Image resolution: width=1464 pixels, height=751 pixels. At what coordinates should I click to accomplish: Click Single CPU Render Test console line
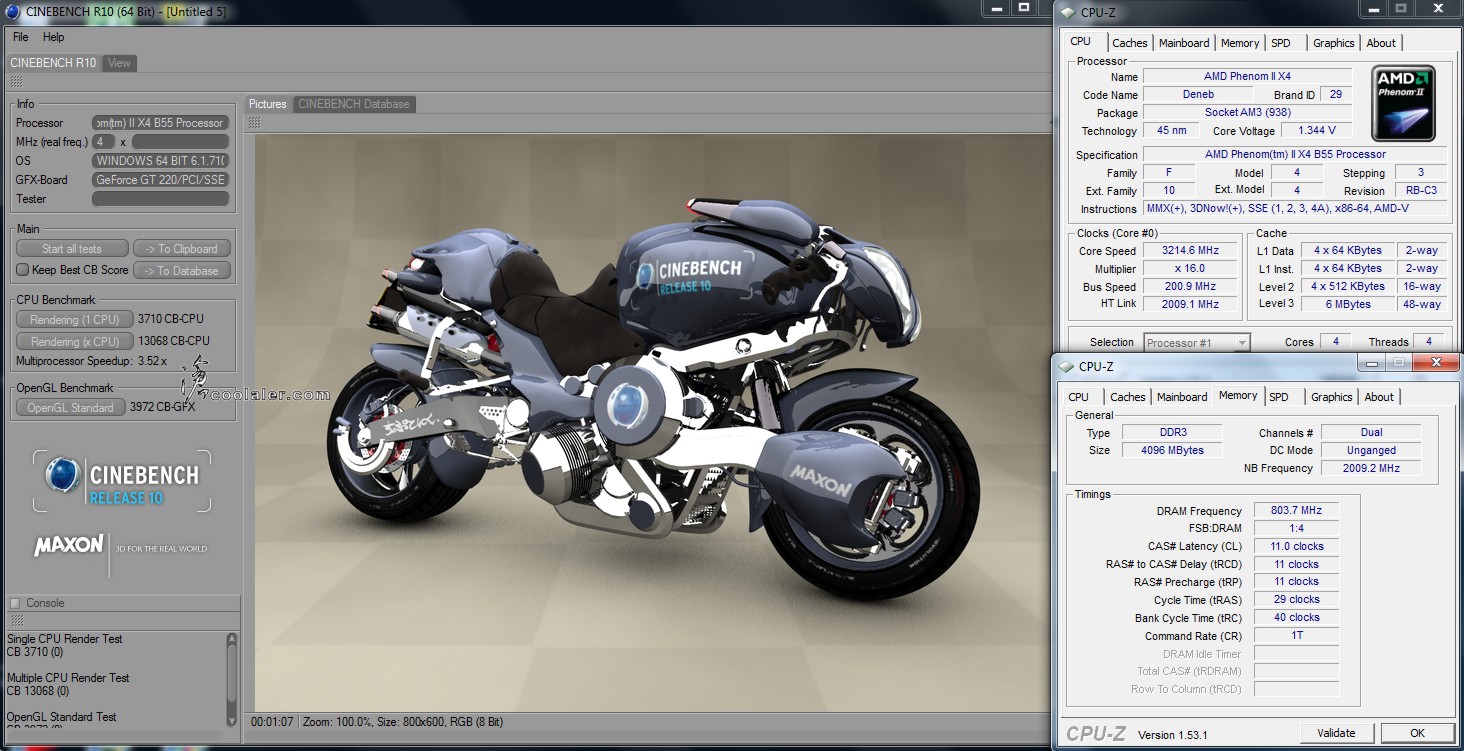(x=65, y=638)
